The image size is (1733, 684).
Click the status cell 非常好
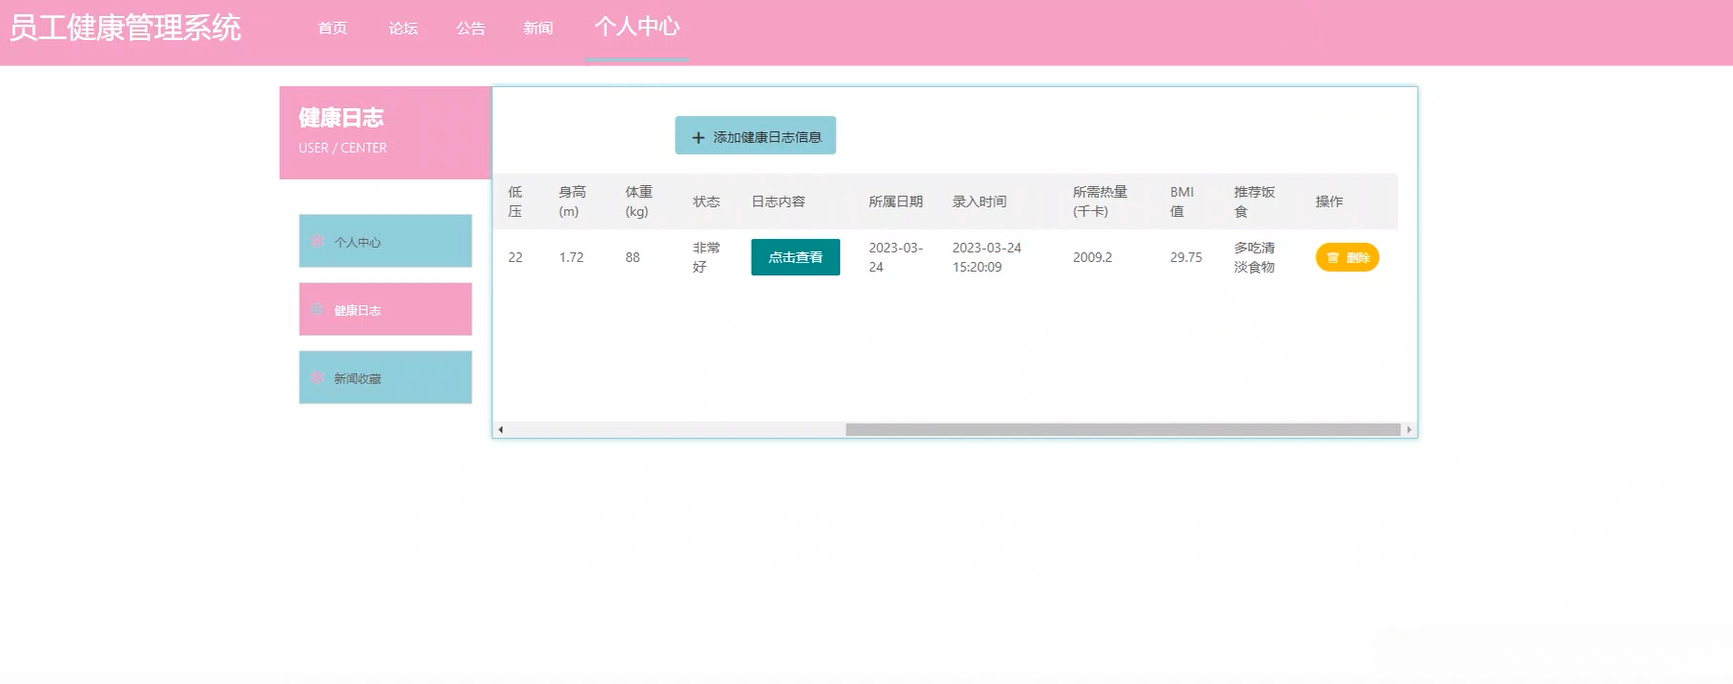[706, 257]
